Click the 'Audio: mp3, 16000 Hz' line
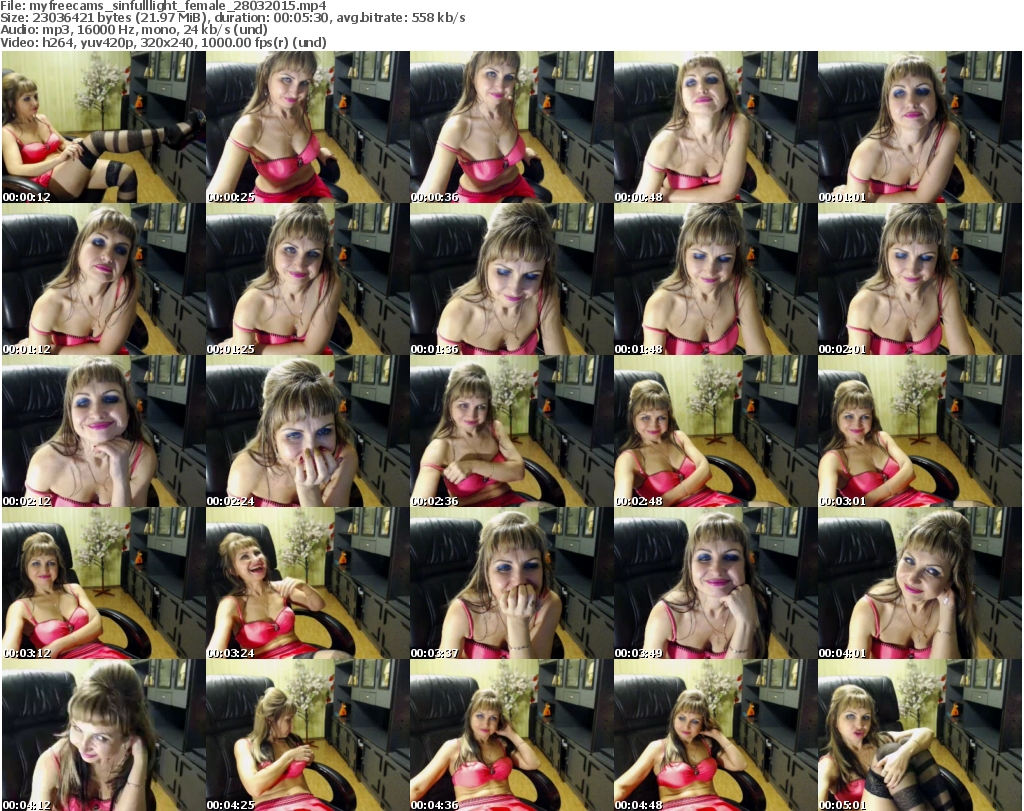 tap(134, 30)
